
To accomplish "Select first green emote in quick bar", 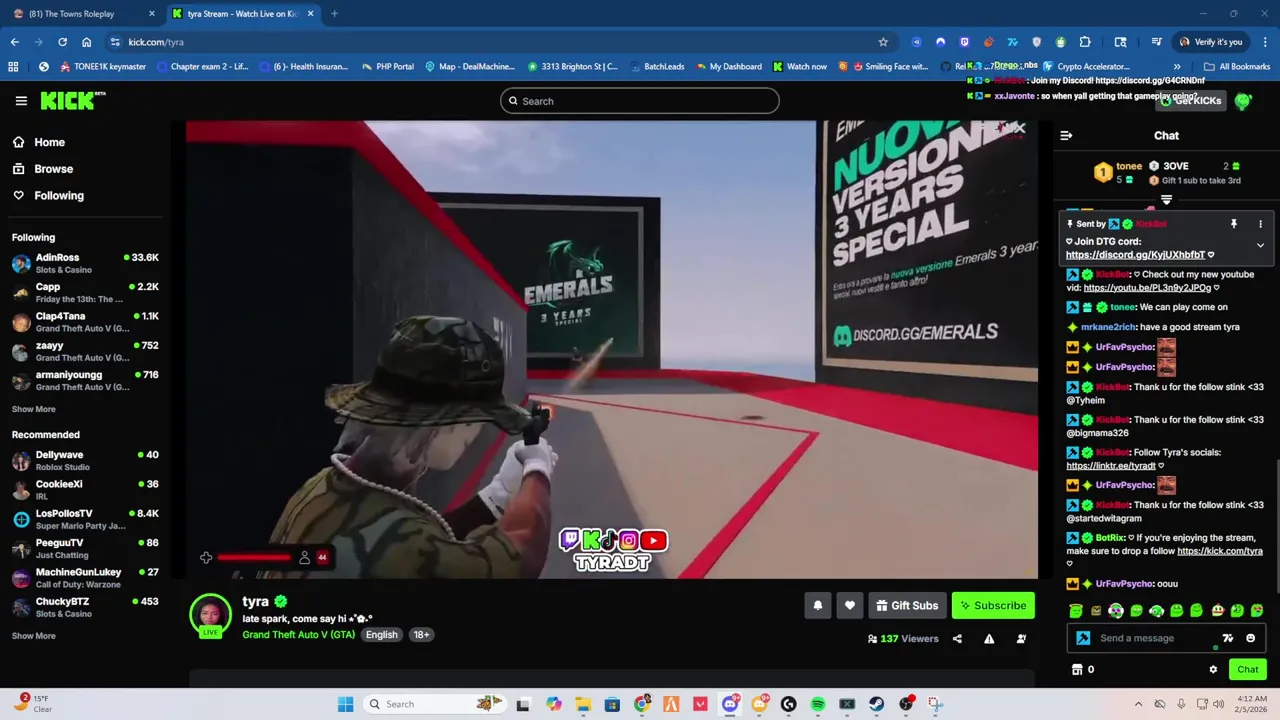I will point(1076,611).
